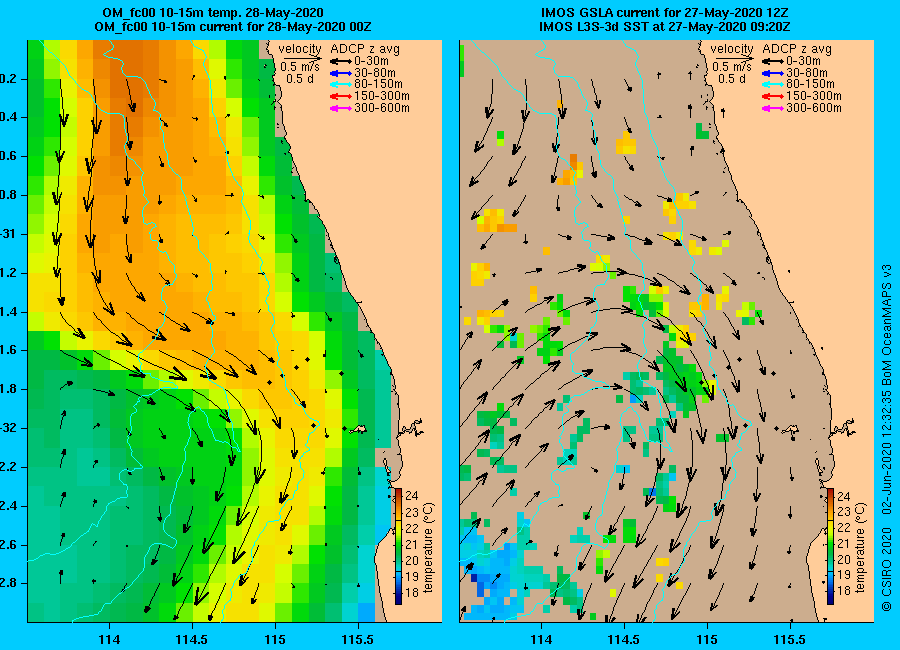Click cyan 80-150m arrow in left map legend
This screenshot has width=900, height=650.
click(340, 84)
